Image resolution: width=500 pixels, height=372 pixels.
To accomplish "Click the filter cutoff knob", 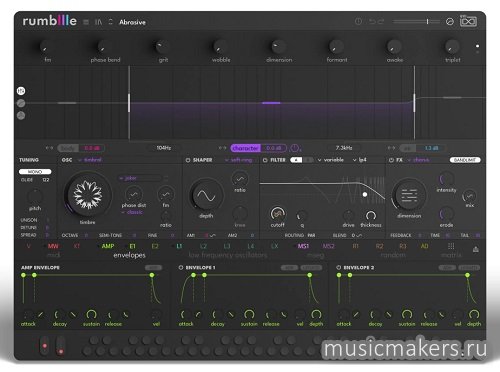I will (x=277, y=214).
